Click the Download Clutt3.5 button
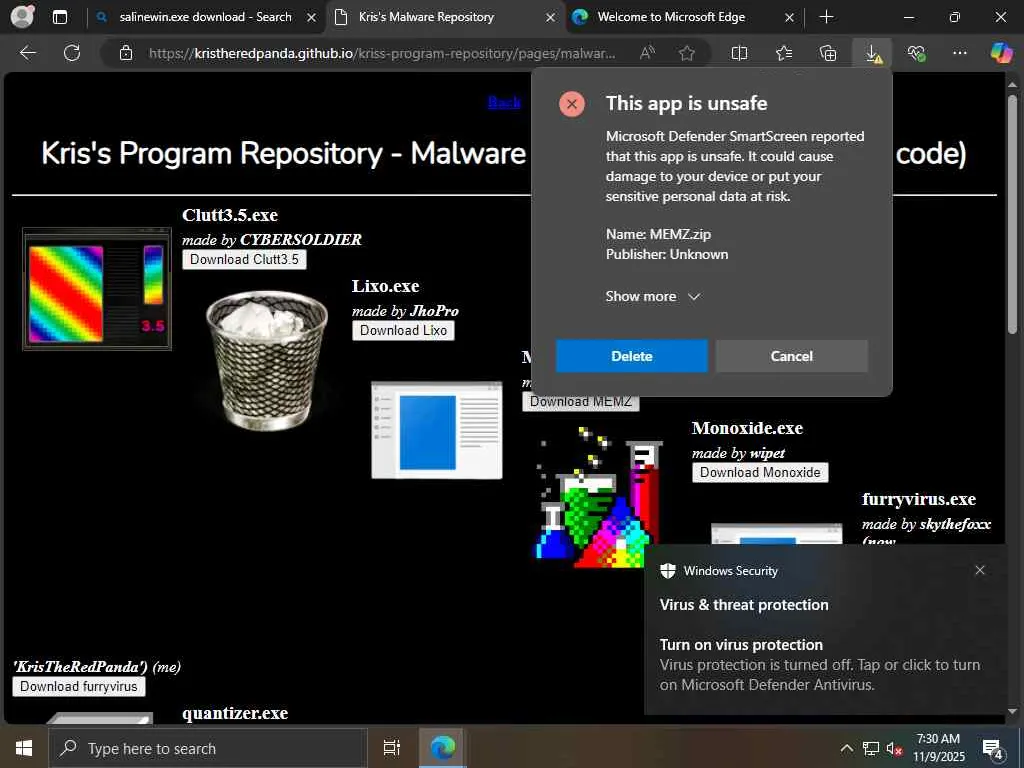This screenshot has height=768, width=1024. (x=244, y=259)
